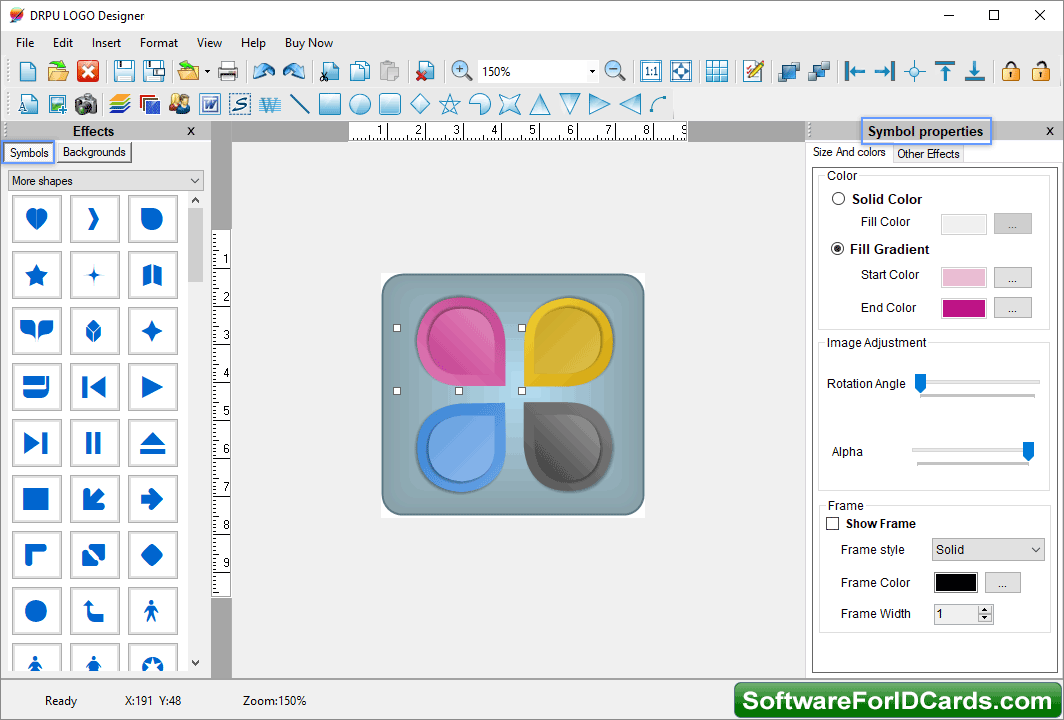Screen dimensions: 1064x720
Task: Open the File menu
Action: [x=25, y=43]
